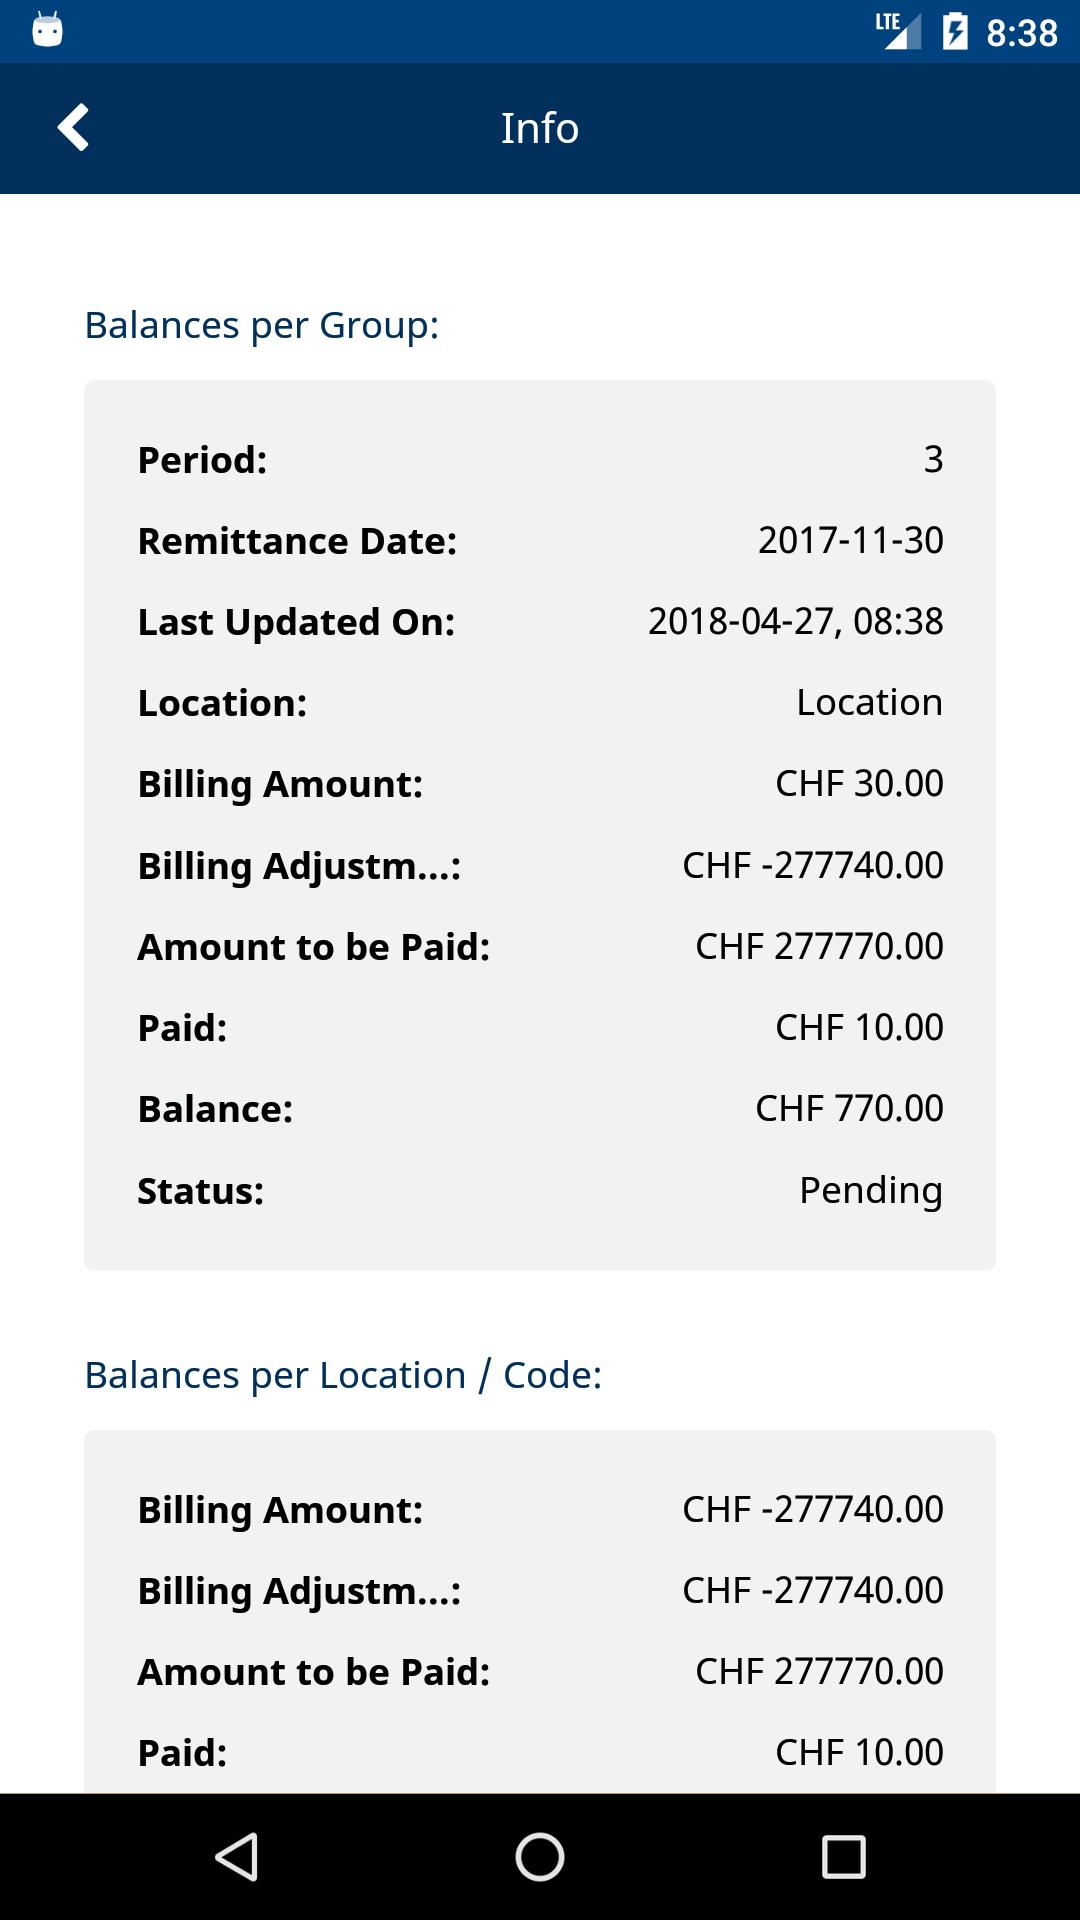Open recent apps square button
This screenshot has height=1920, width=1080.
coord(843,1857)
